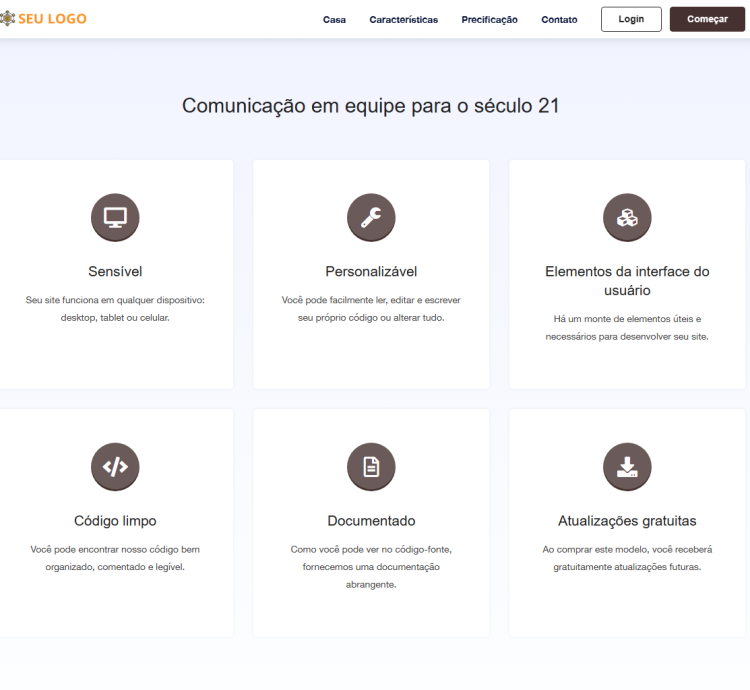This screenshot has width=750, height=690.
Task: Click the cubes icon for interface elements
Action: point(627,217)
